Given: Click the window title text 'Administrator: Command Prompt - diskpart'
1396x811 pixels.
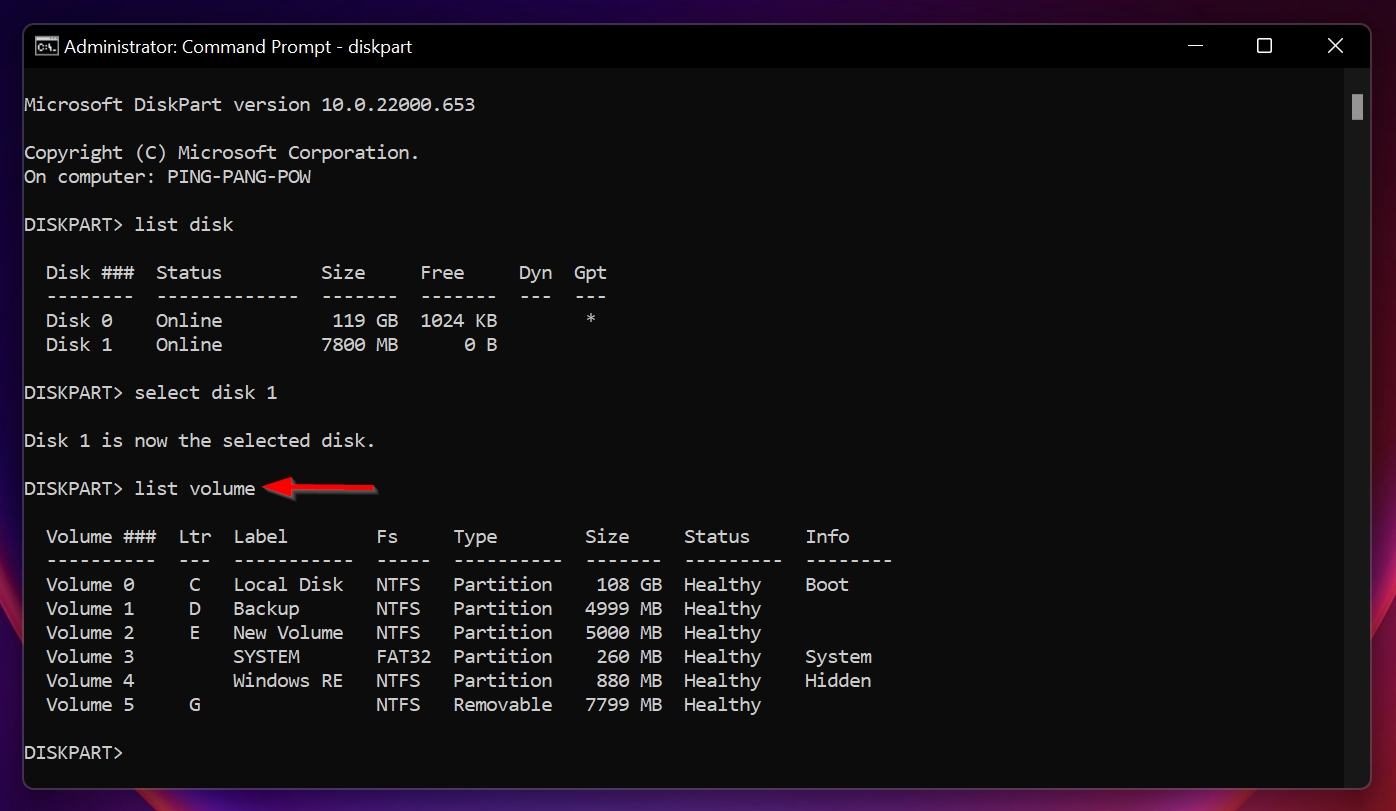Looking at the screenshot, I should click(238, 47).
